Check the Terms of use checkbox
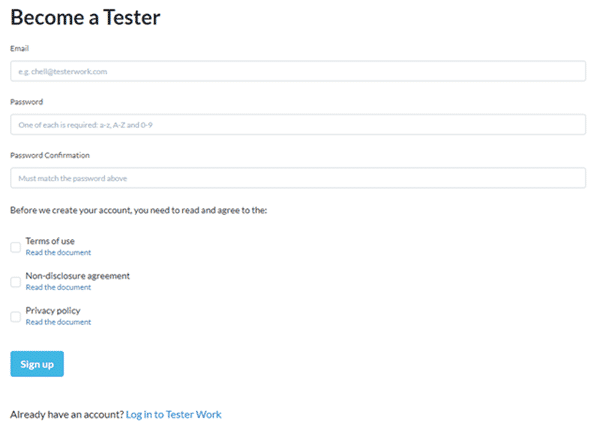The height and width of the screenshot is (439, 600). (x=15, y=247)
